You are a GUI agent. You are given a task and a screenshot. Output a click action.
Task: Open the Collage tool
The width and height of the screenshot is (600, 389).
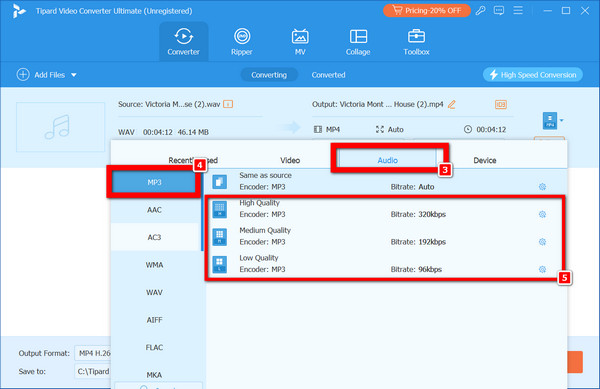coord(358,42)
